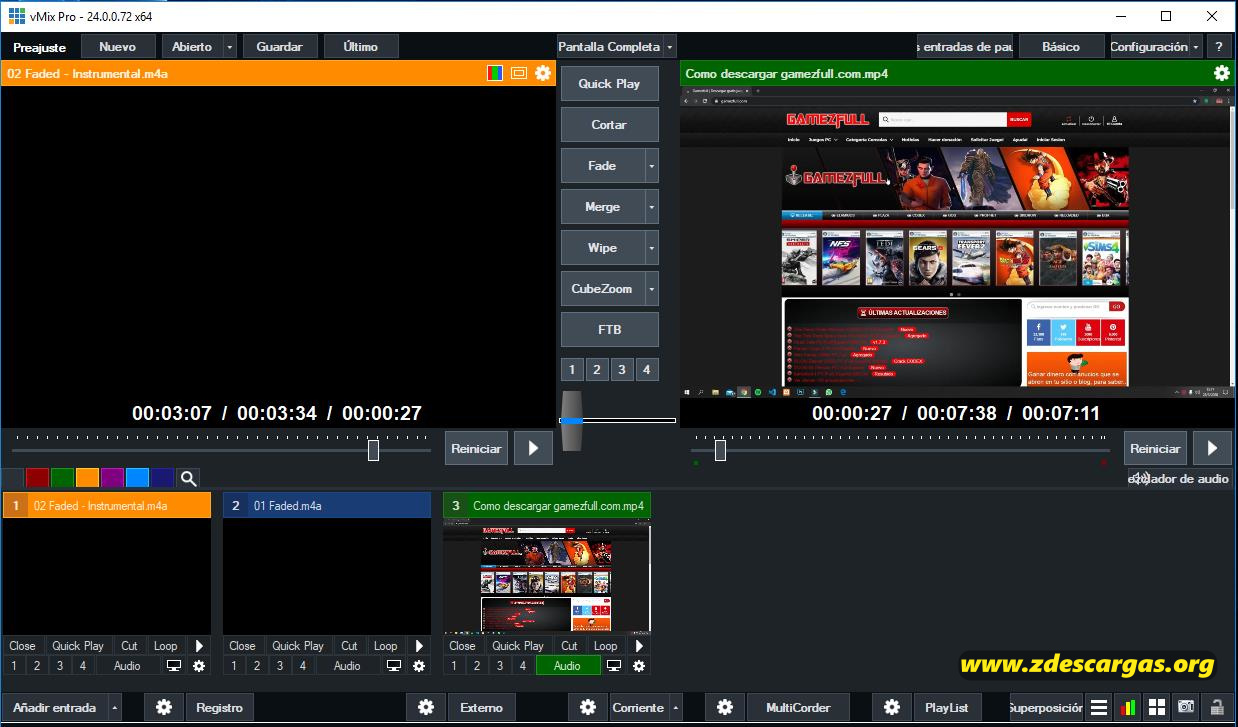Open settings gear in output title bar
Image resolution: width=1238 pixels, height=727 pixels.
(x=1222, y=73)
